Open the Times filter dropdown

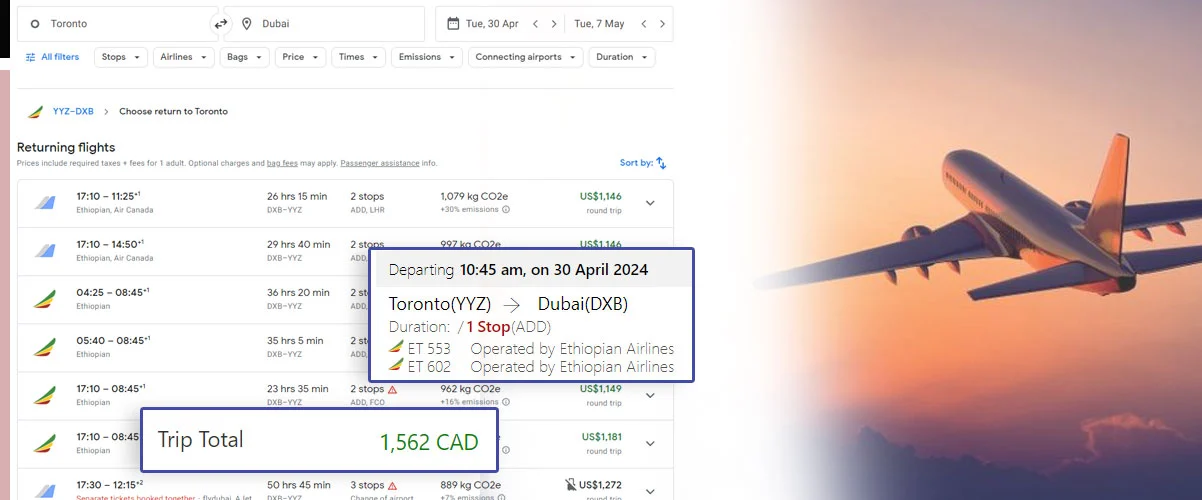click(x=358, y=57)
